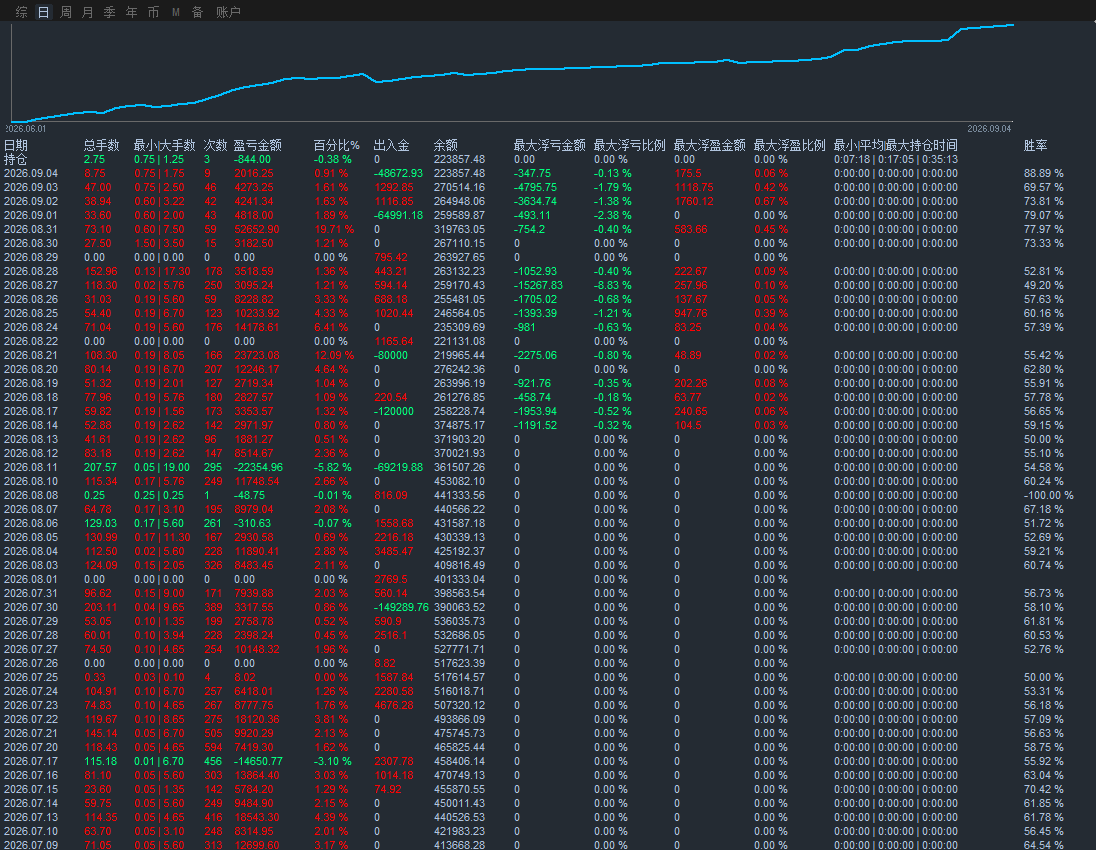
Task: Click the 536035.73 balance cell
Action: [459, 621]
